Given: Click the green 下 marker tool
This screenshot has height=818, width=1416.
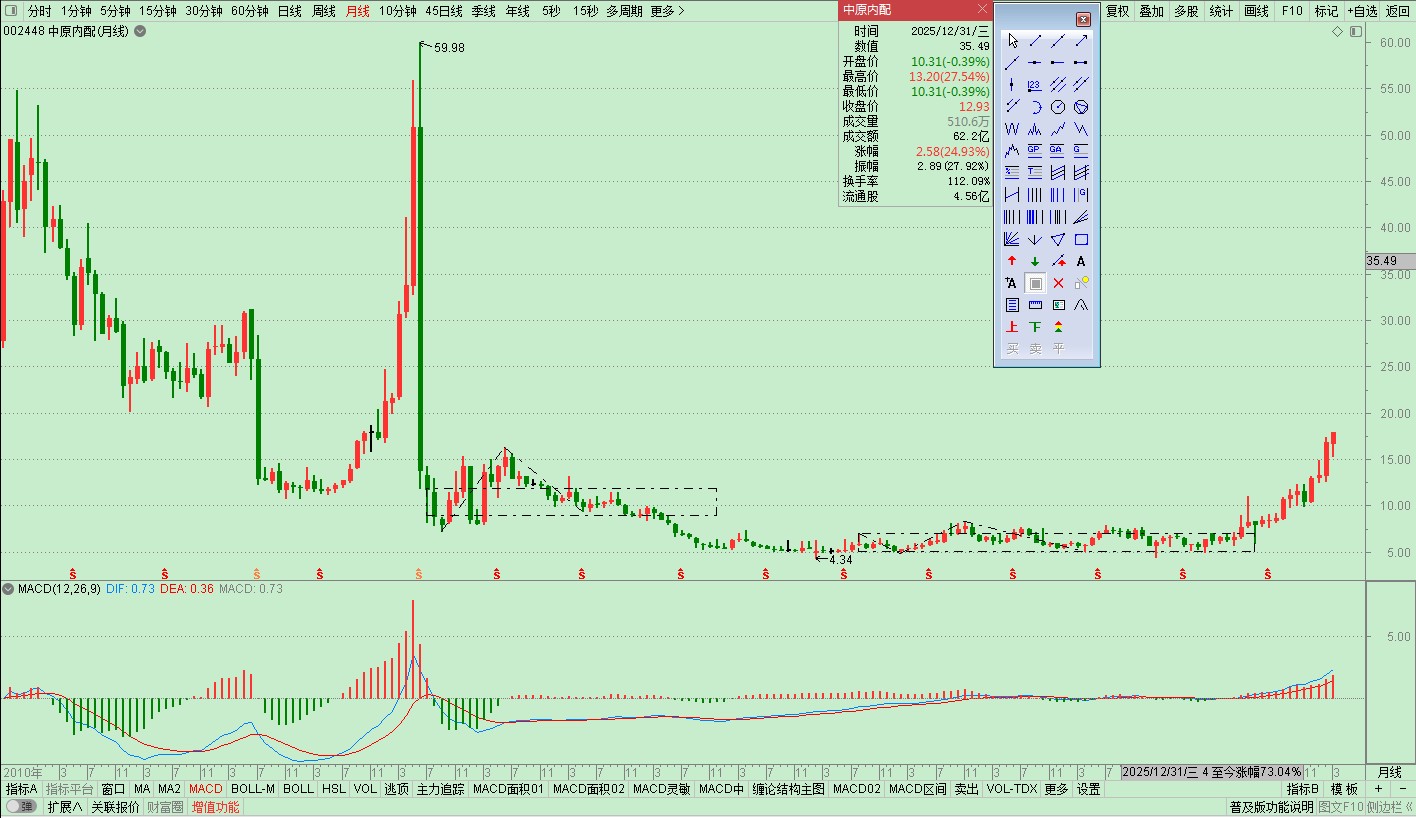Looking at the screenshot, I should pyautogui.click(x=1035, y=327).
